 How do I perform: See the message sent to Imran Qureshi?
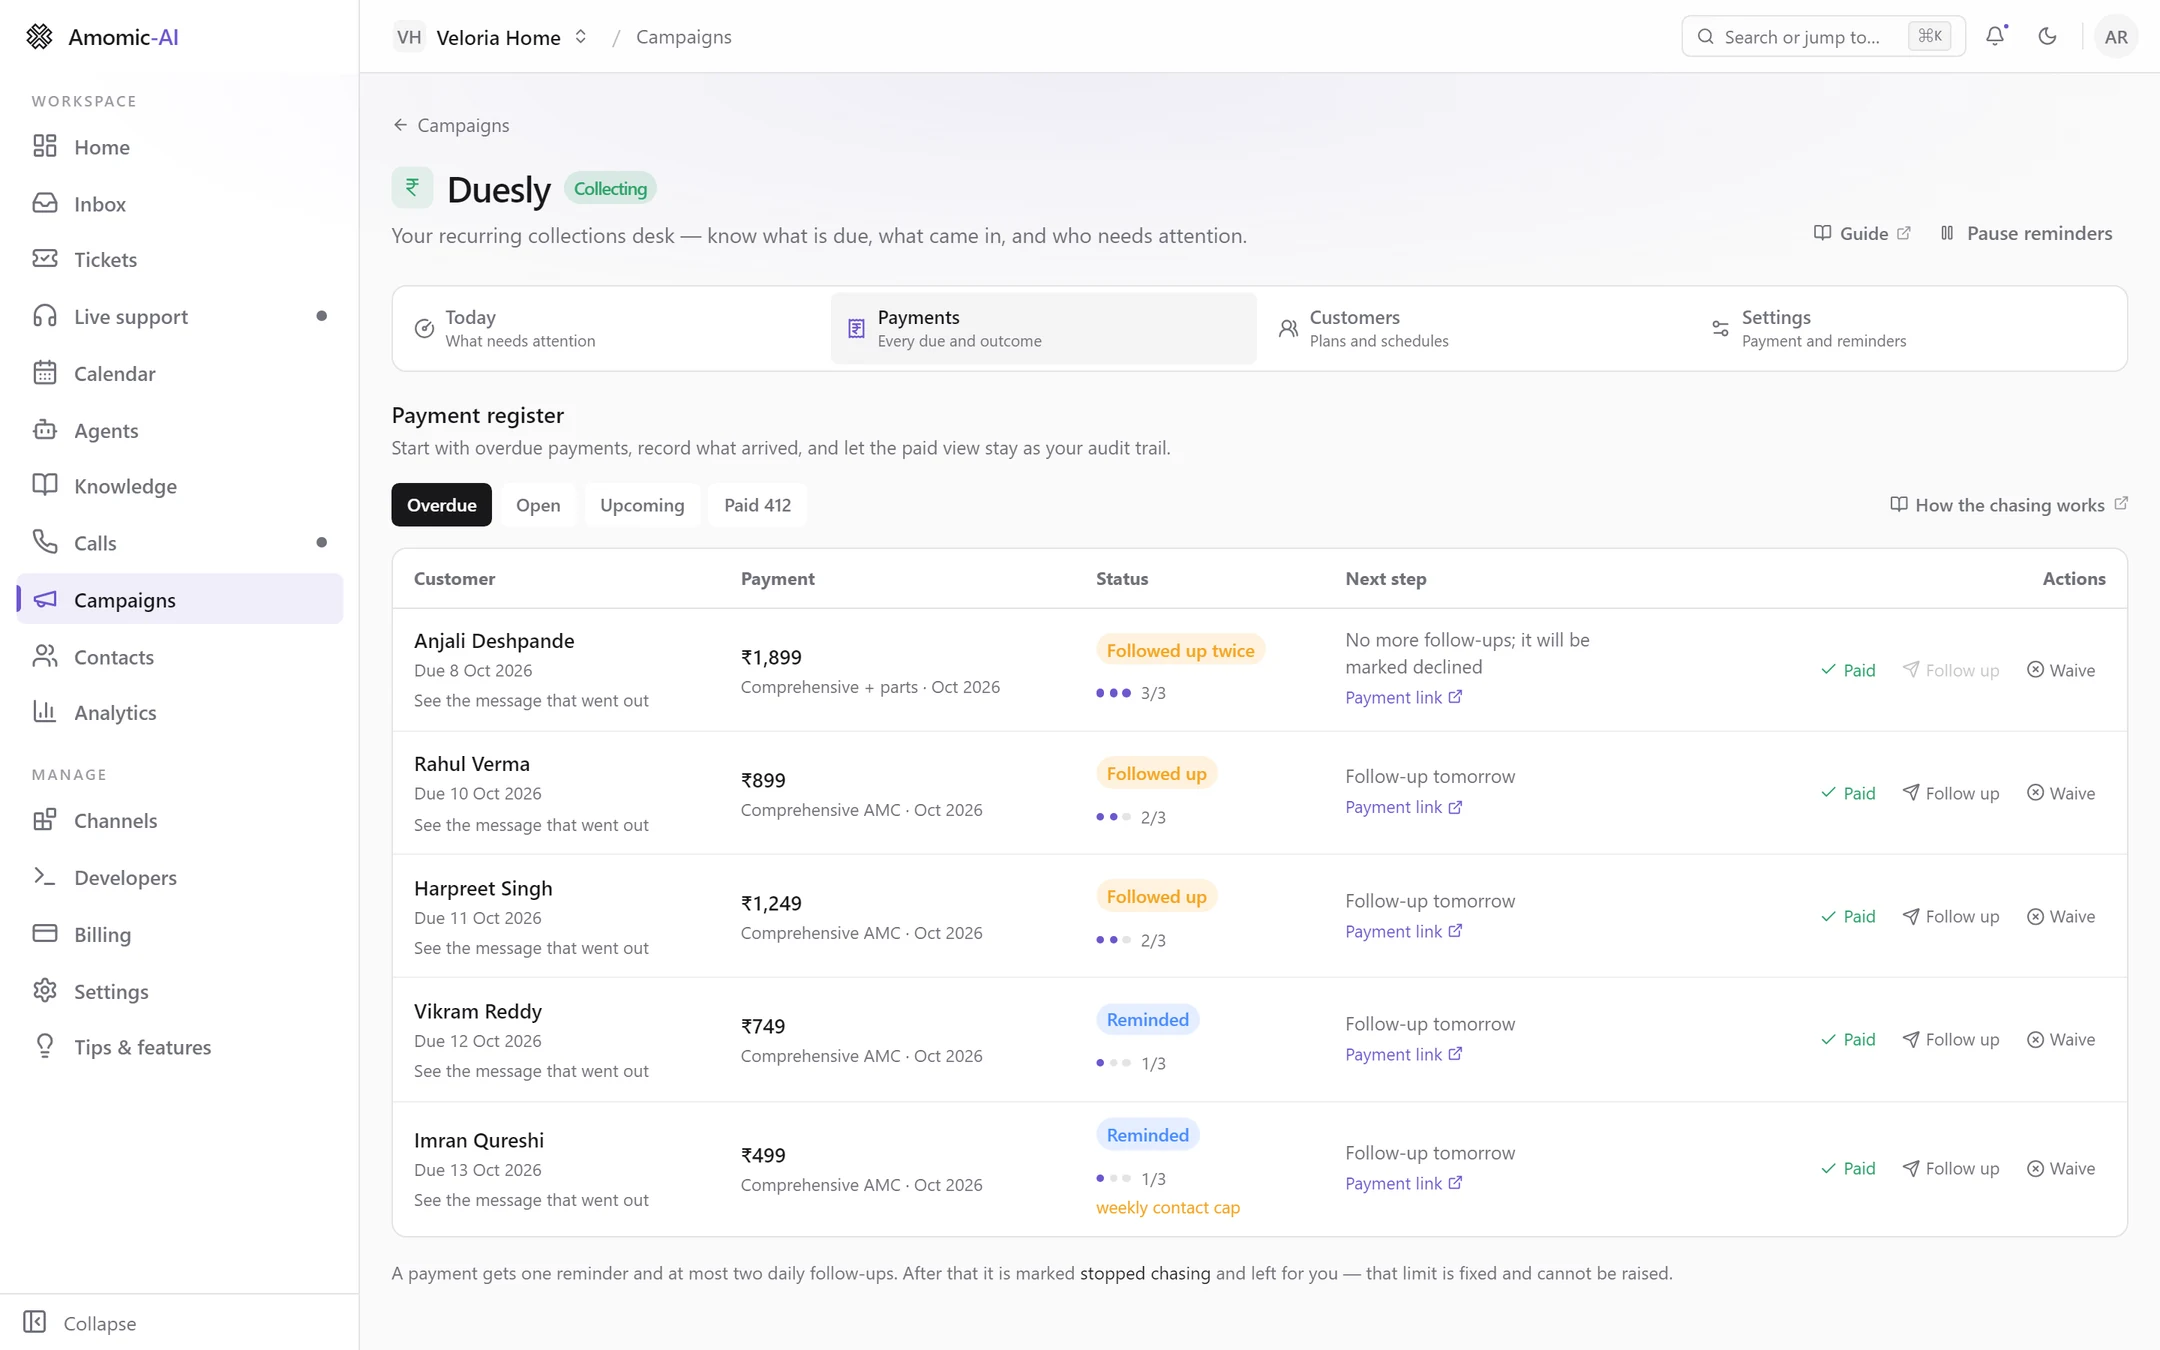pos(531,1199)
